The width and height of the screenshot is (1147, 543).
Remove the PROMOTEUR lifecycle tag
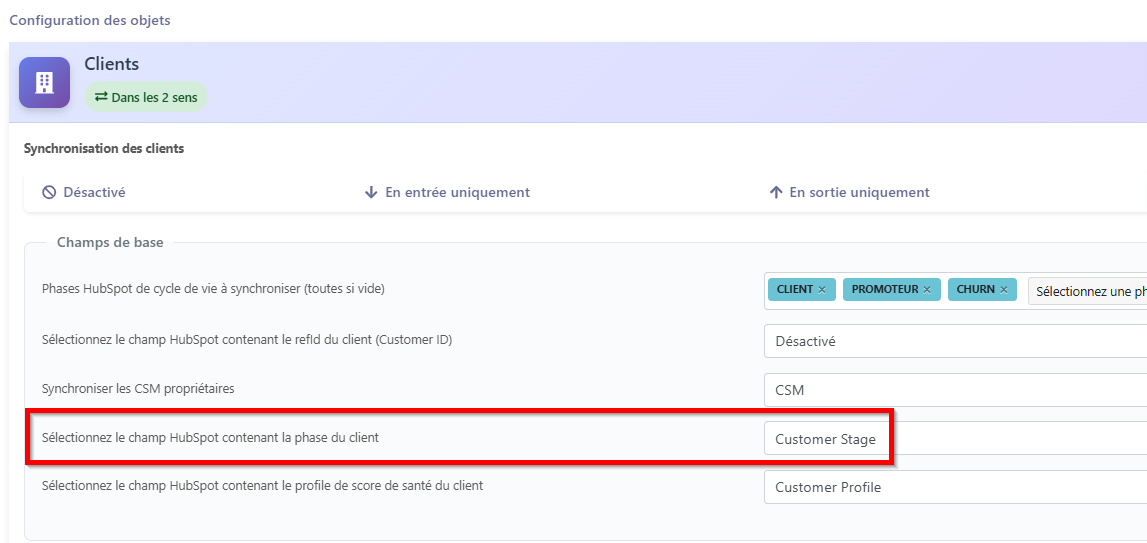coord(926,290)
